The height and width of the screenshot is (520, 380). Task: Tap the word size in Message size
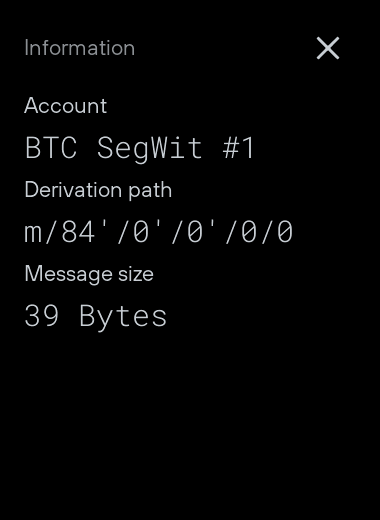click(136, 274)
